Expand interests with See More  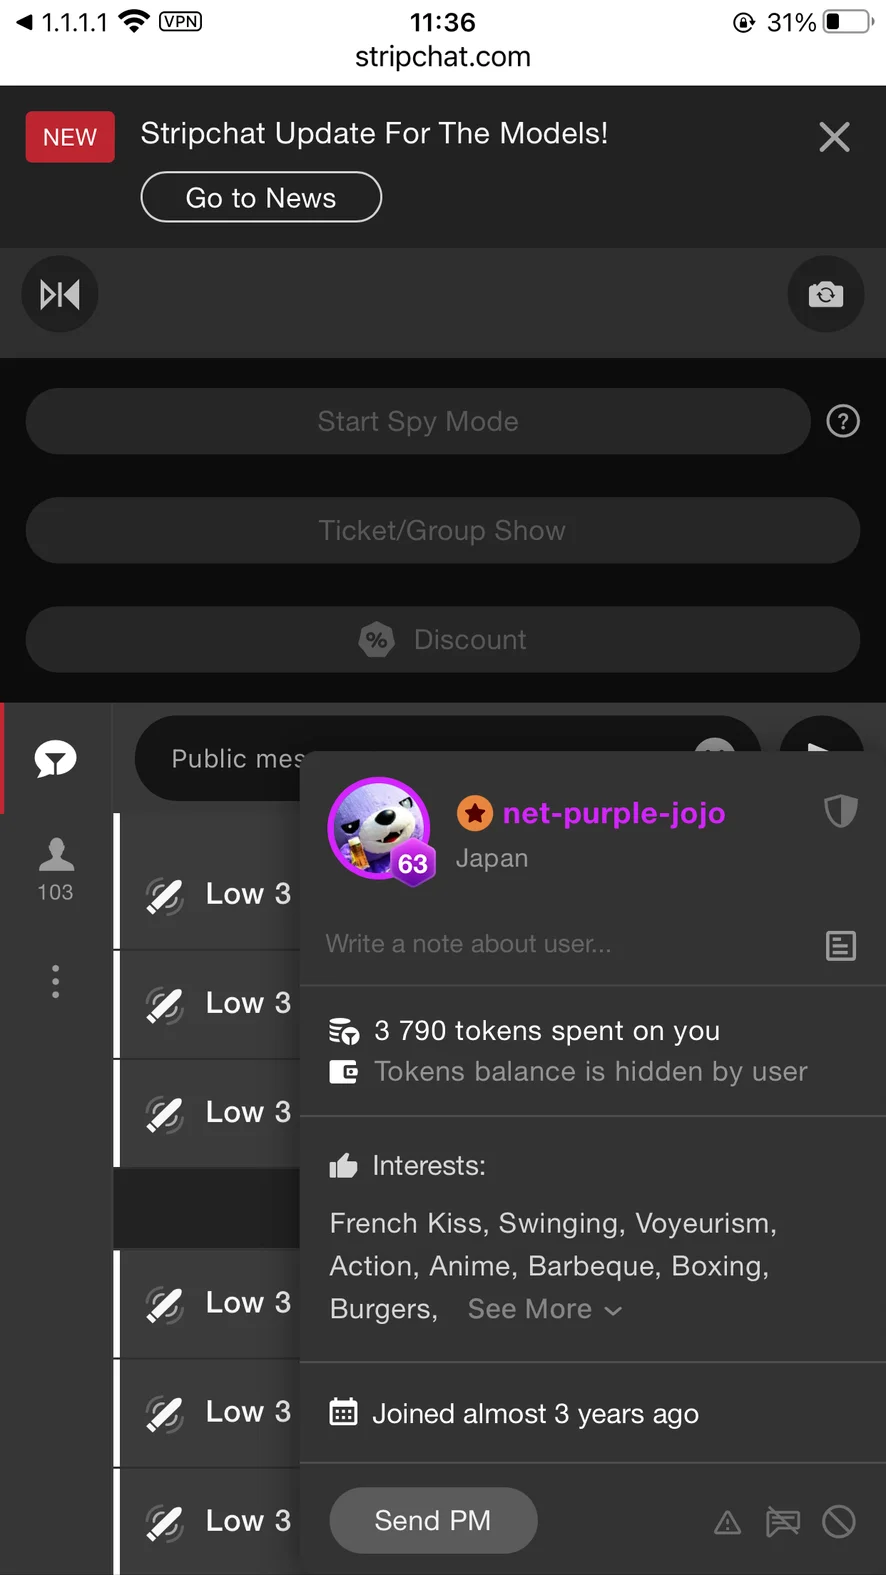pos(544,1309)
